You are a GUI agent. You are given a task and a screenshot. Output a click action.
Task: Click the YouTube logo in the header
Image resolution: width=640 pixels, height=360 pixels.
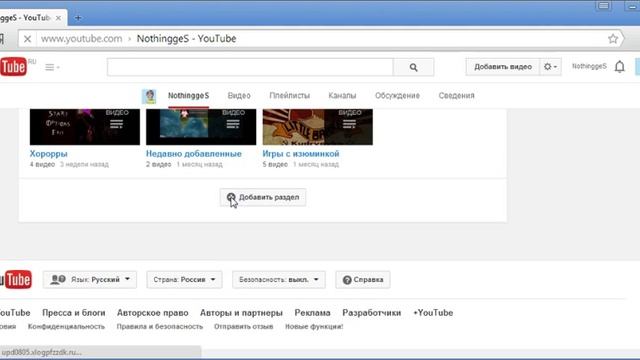[13, 67]
